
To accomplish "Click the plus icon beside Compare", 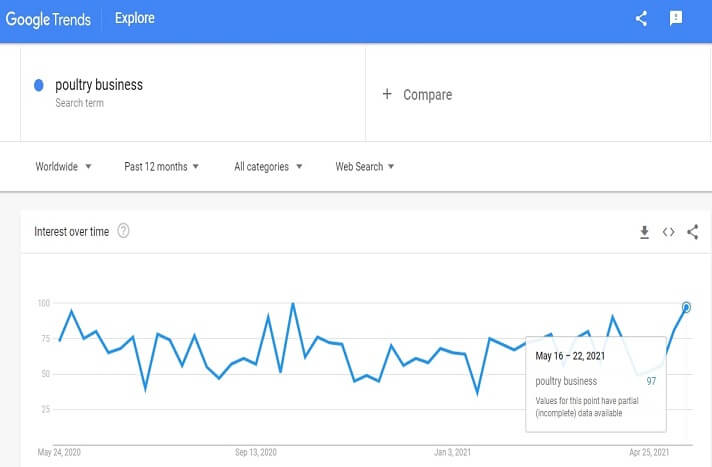I will pyautogui.click(x=387, y=94).
